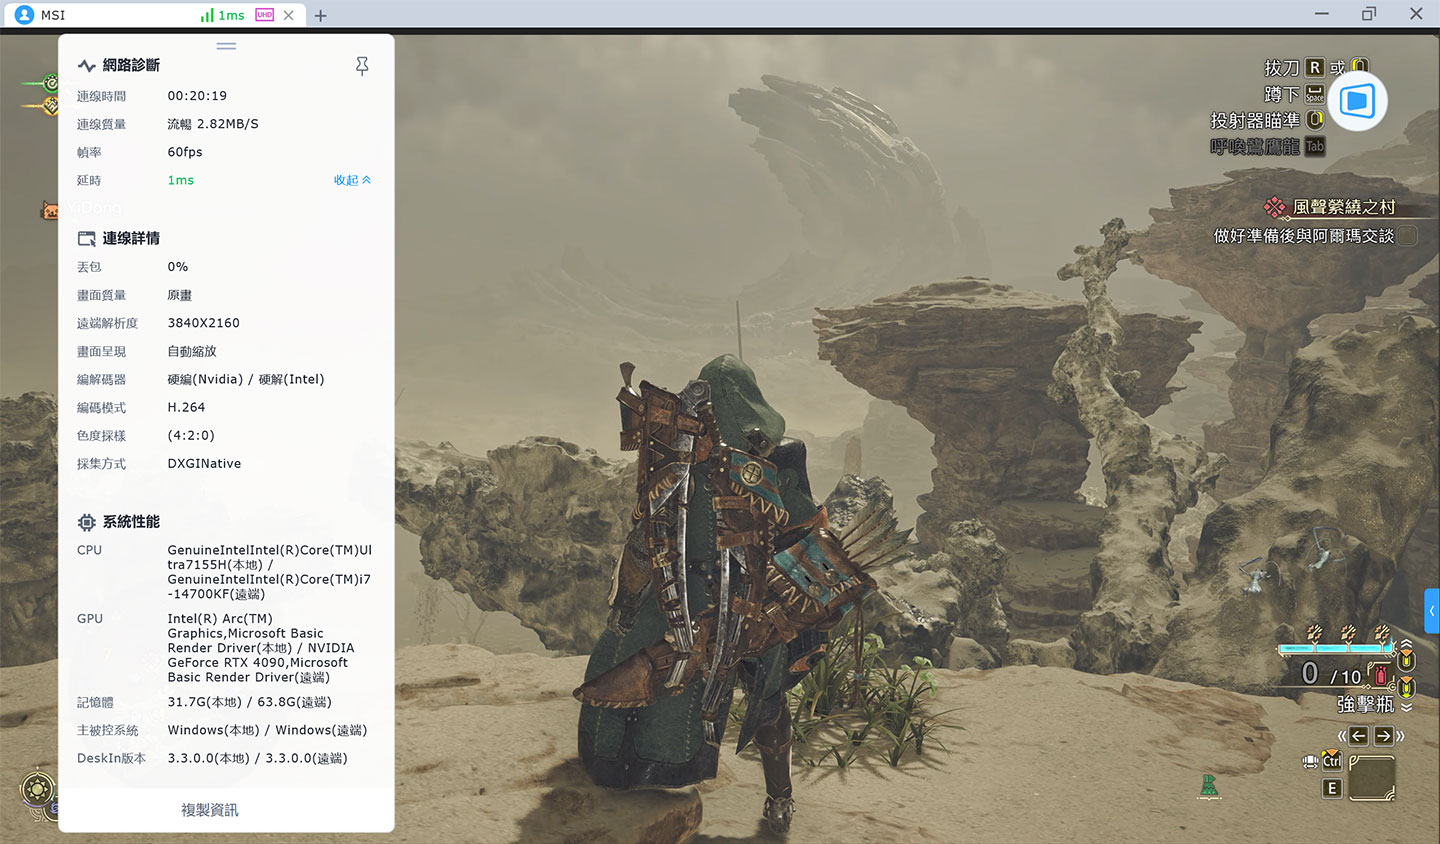Click the UHD quality badge in tab

pos(264,15)
